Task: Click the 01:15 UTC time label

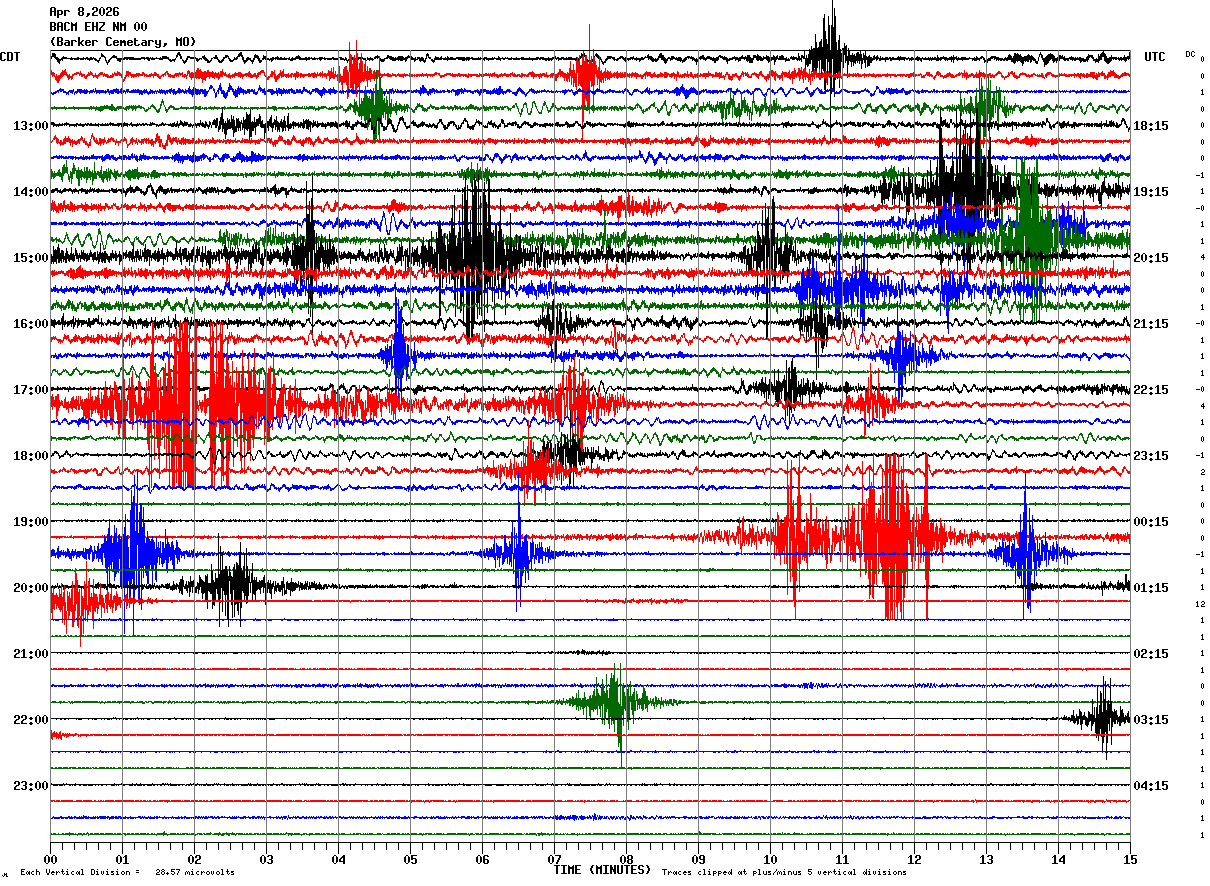Action: click(x=1151, y=588)
